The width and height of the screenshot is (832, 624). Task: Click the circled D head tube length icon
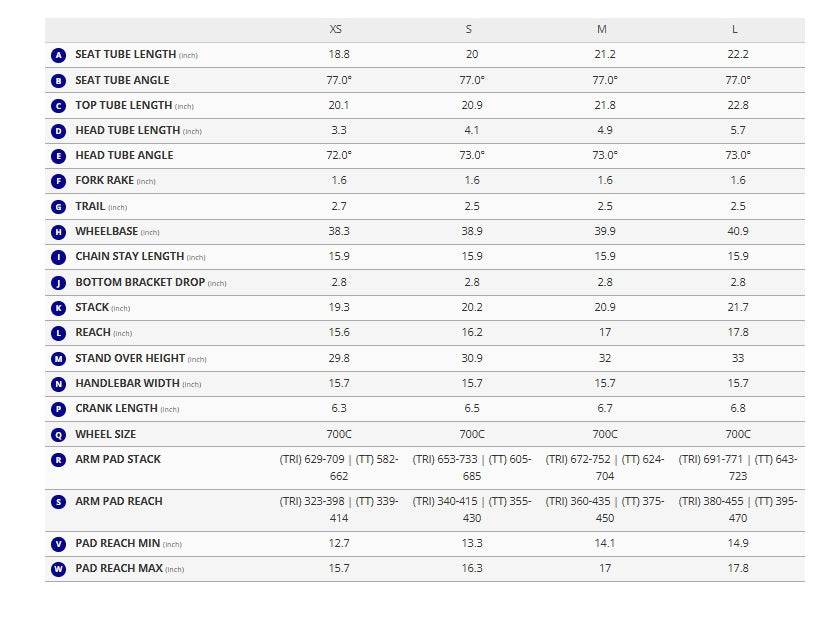(58, 131)
